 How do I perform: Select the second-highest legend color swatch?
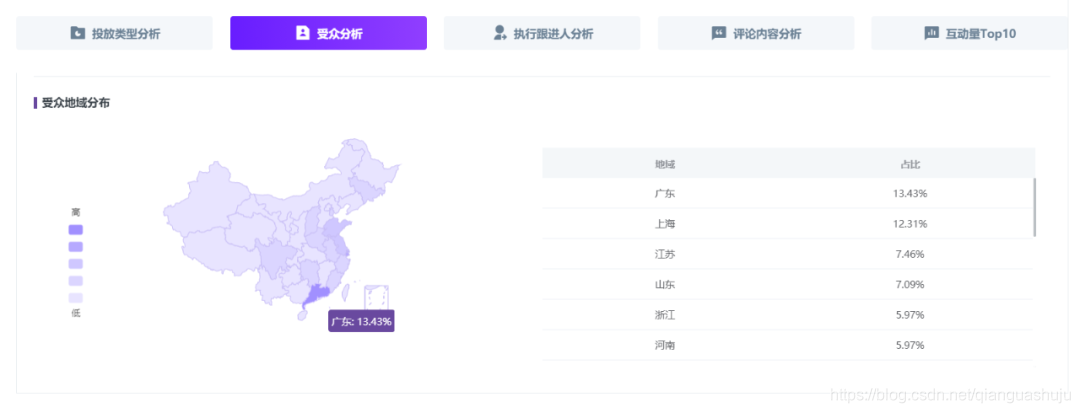(76, 247)
